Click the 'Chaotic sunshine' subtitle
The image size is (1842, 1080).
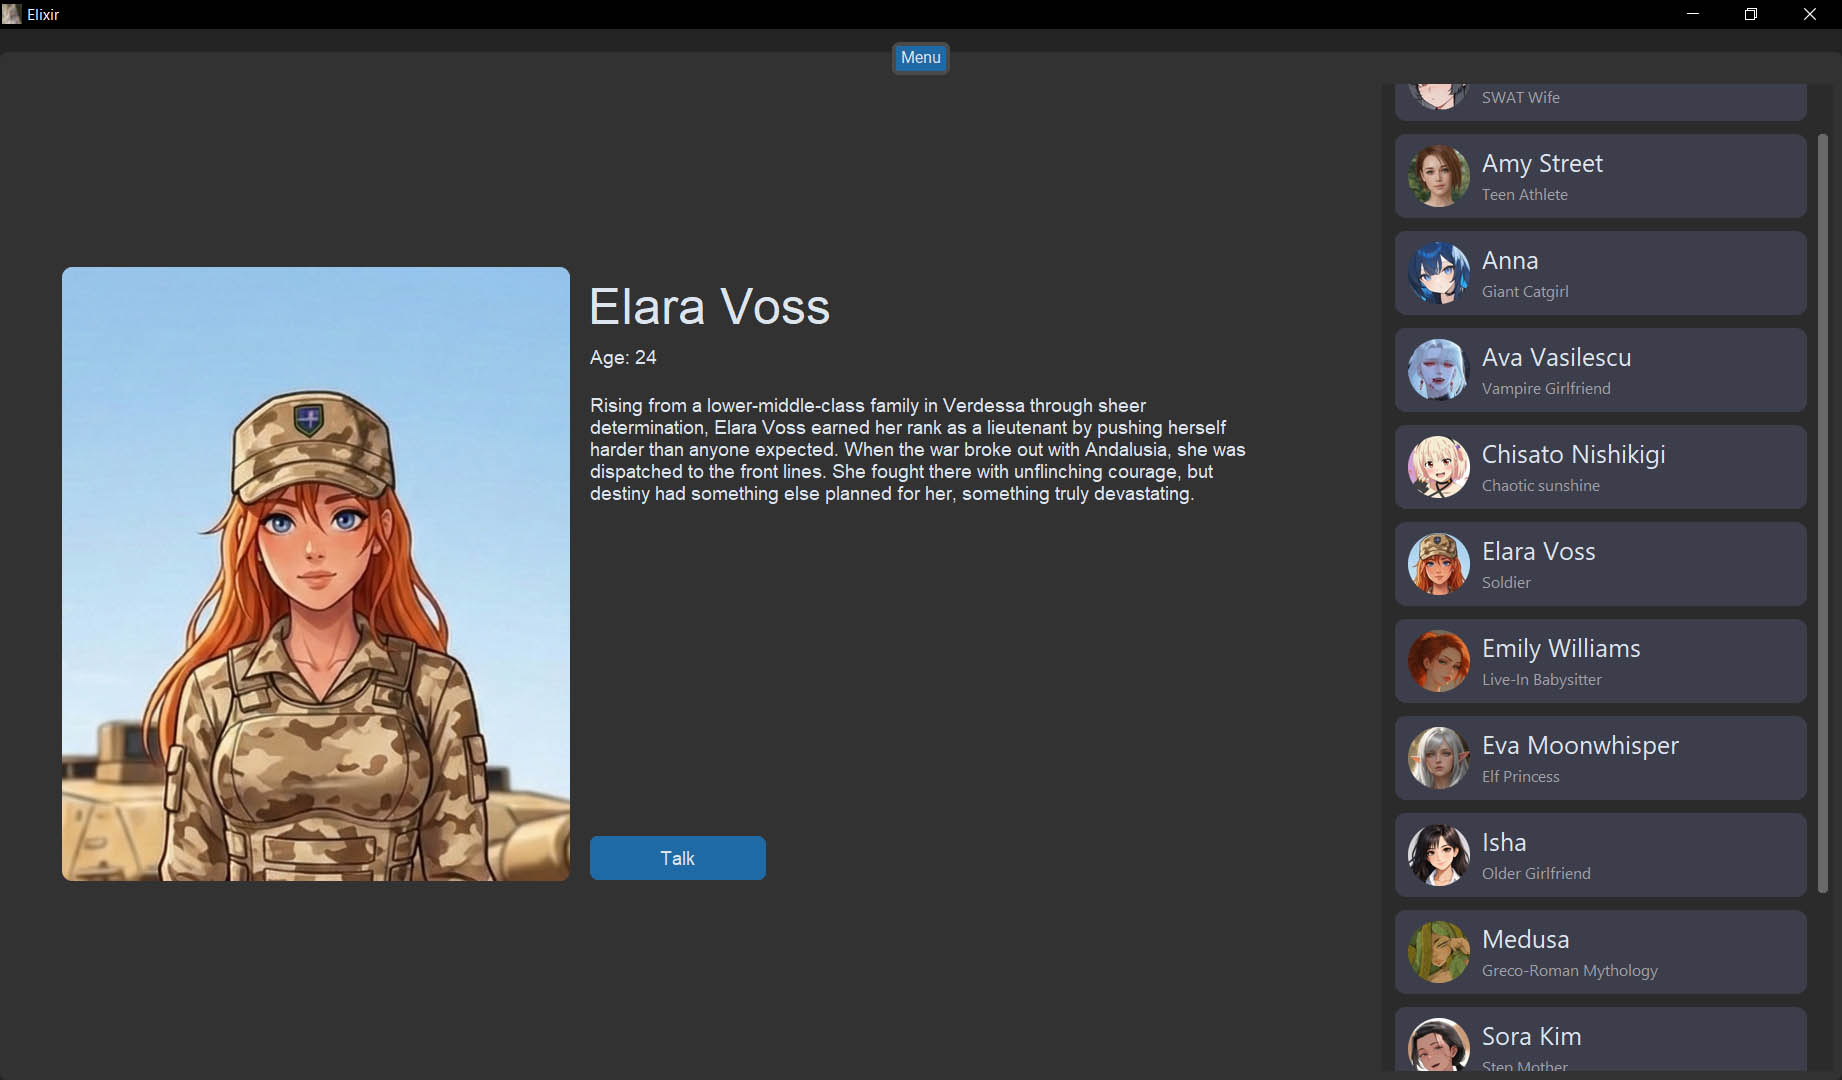click(x=1540, y=486)
